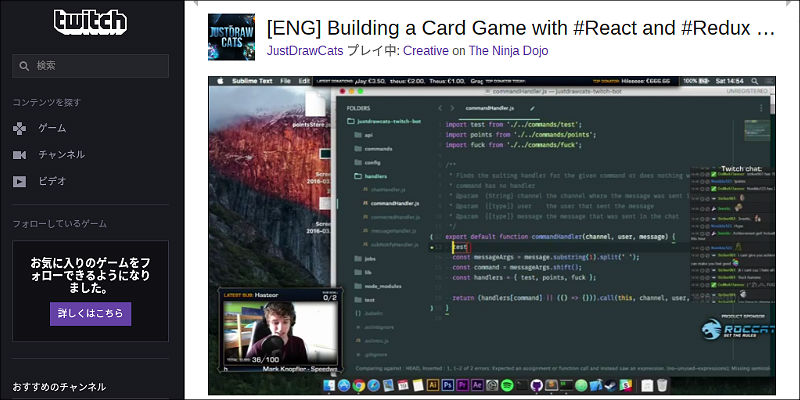Image resolution: width=800 pixels, height=400 pixels.
Task: Click the pencil icon beside the commandHandler.js tab
Action: pos(532,108)
